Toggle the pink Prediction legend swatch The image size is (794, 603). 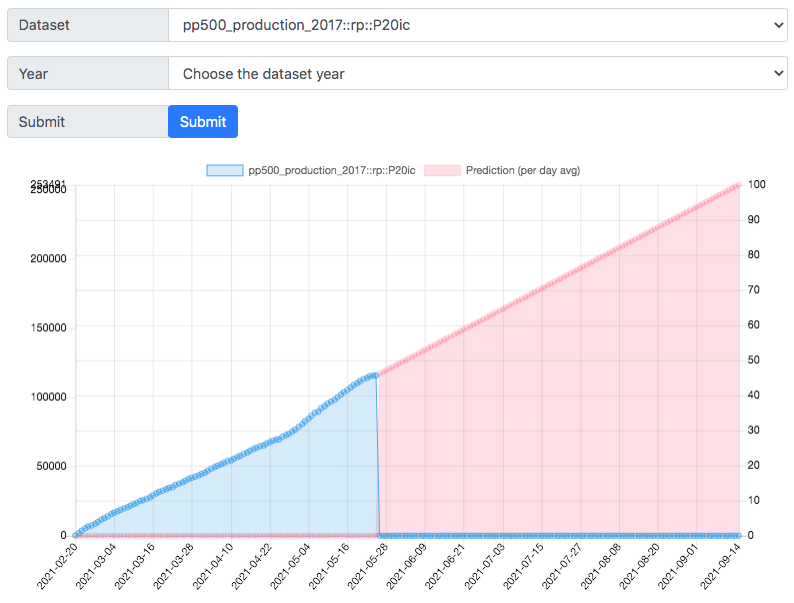point(443,170)
